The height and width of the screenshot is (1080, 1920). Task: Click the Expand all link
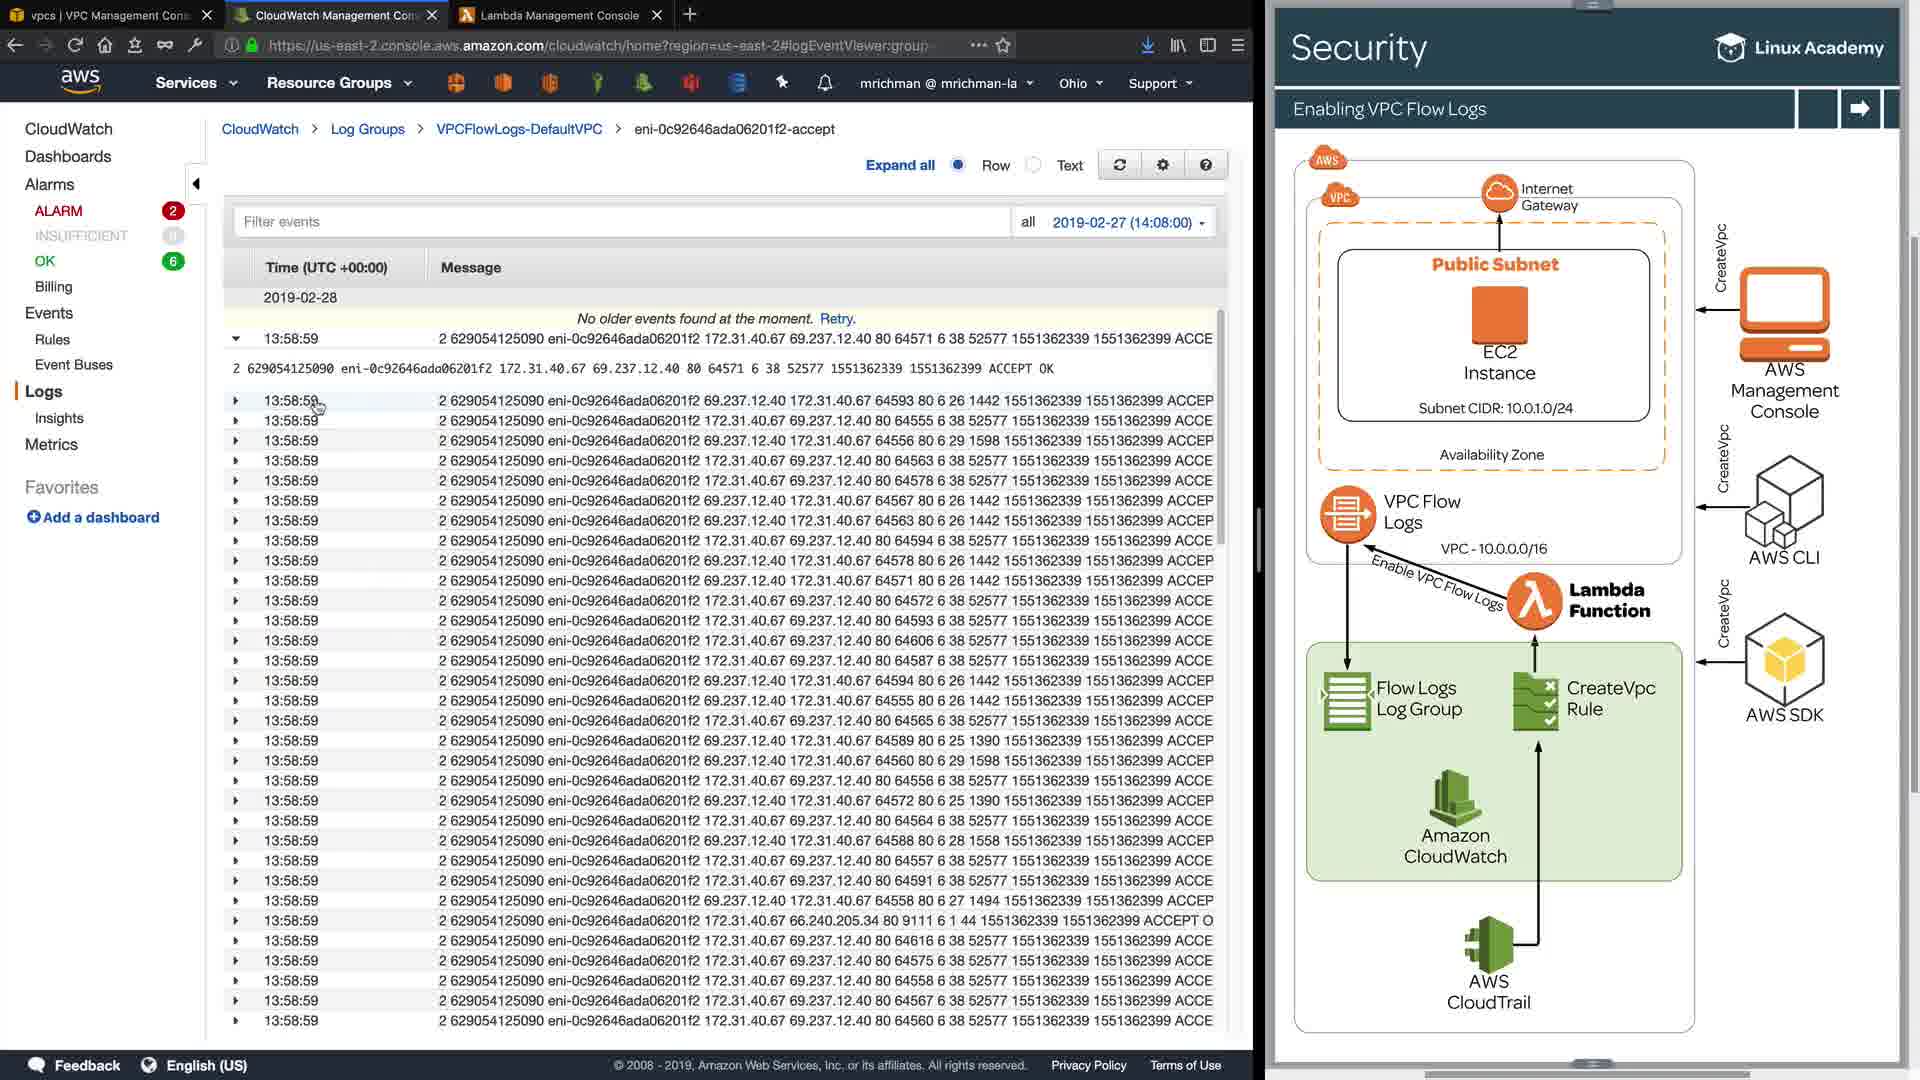point(899,165)
